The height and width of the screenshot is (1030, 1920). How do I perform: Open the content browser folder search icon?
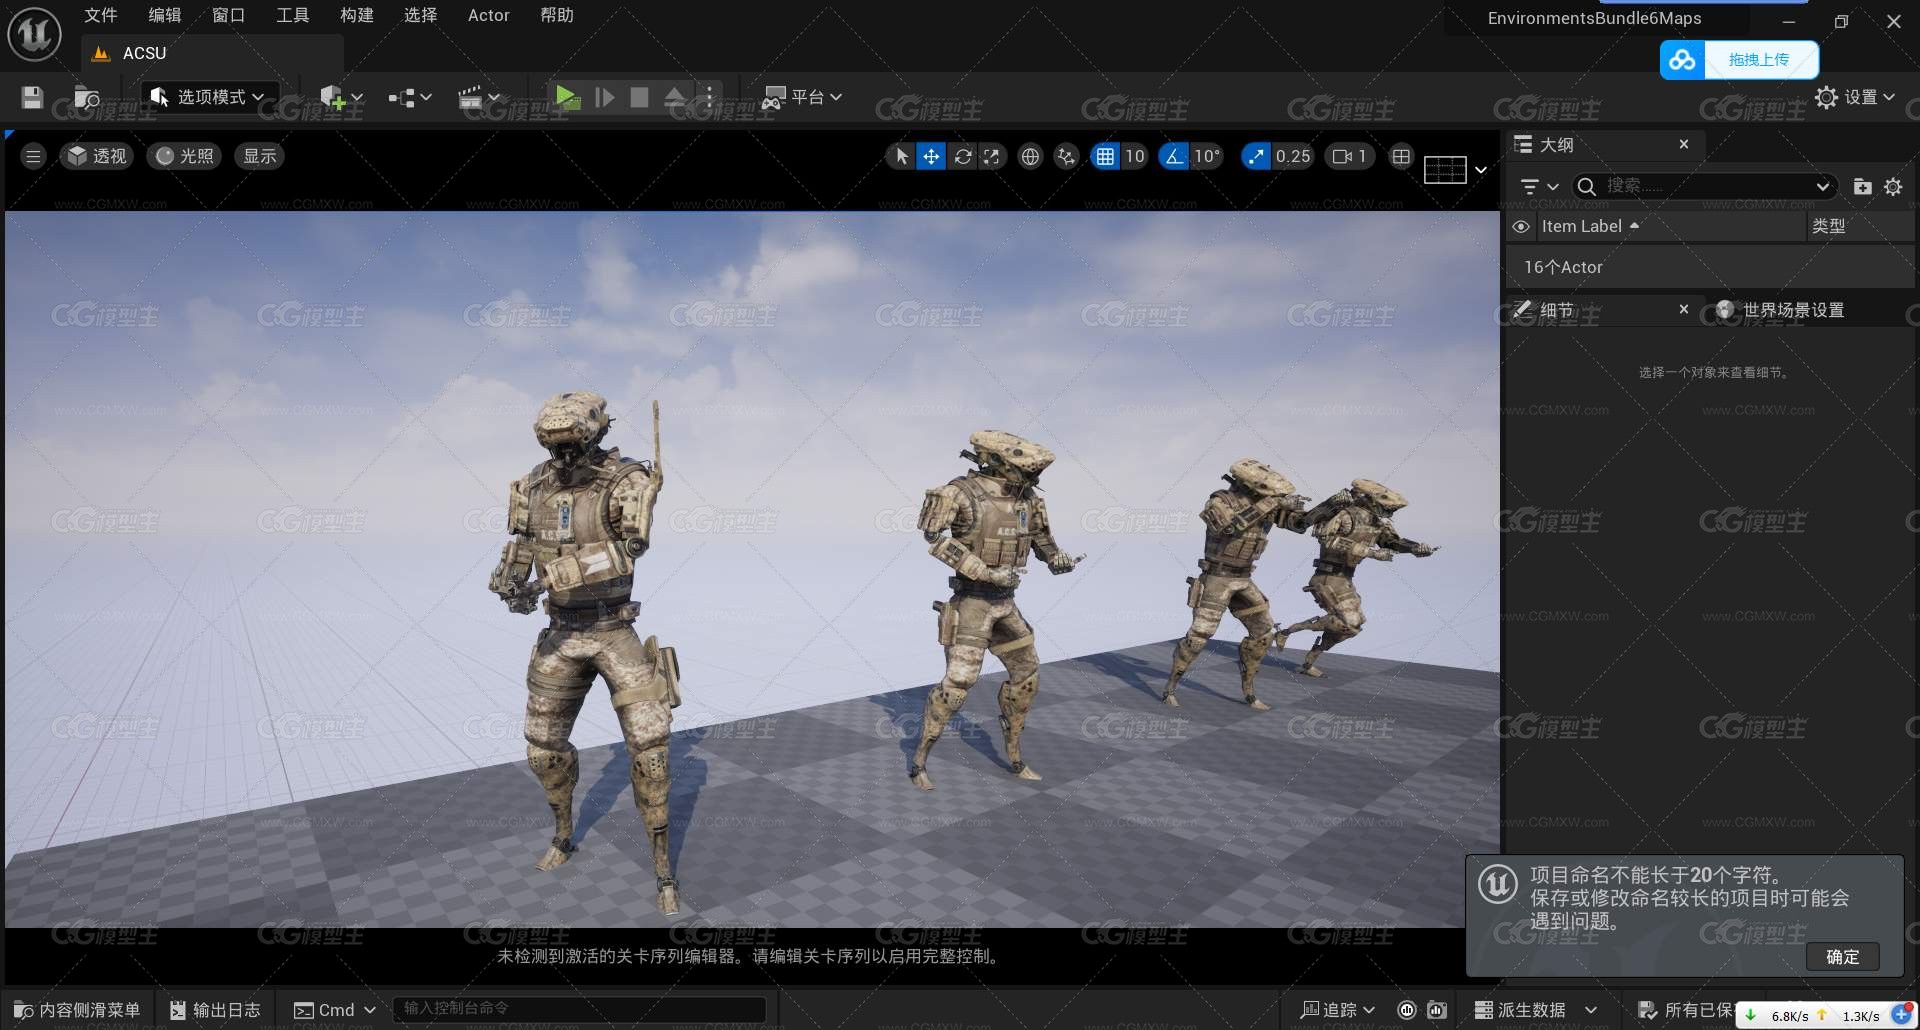tap(87, 97)
